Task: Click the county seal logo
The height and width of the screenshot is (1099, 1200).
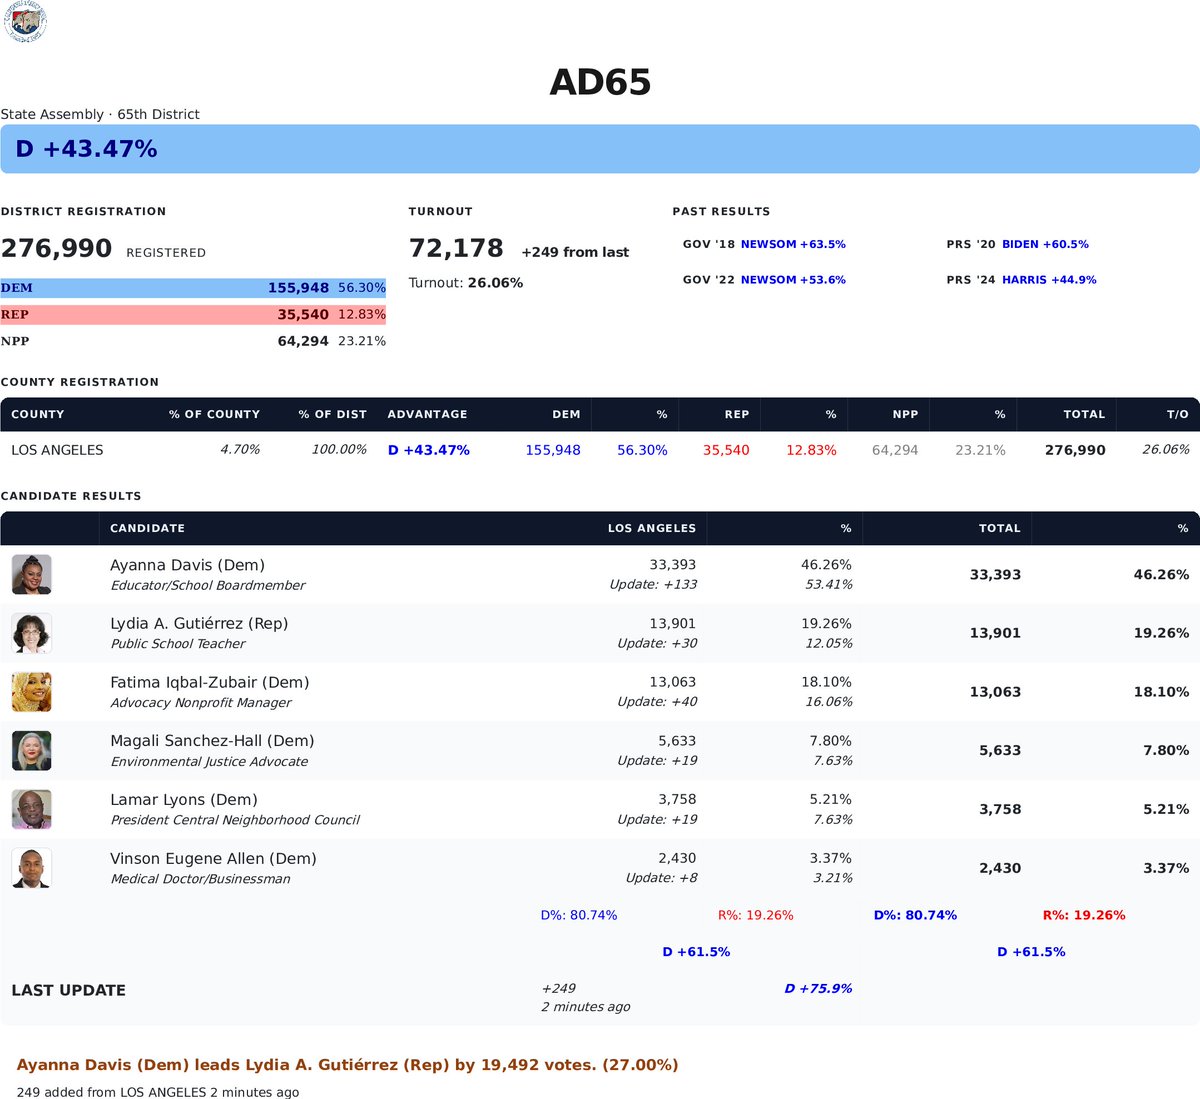Action: click(x=25, y=23)
